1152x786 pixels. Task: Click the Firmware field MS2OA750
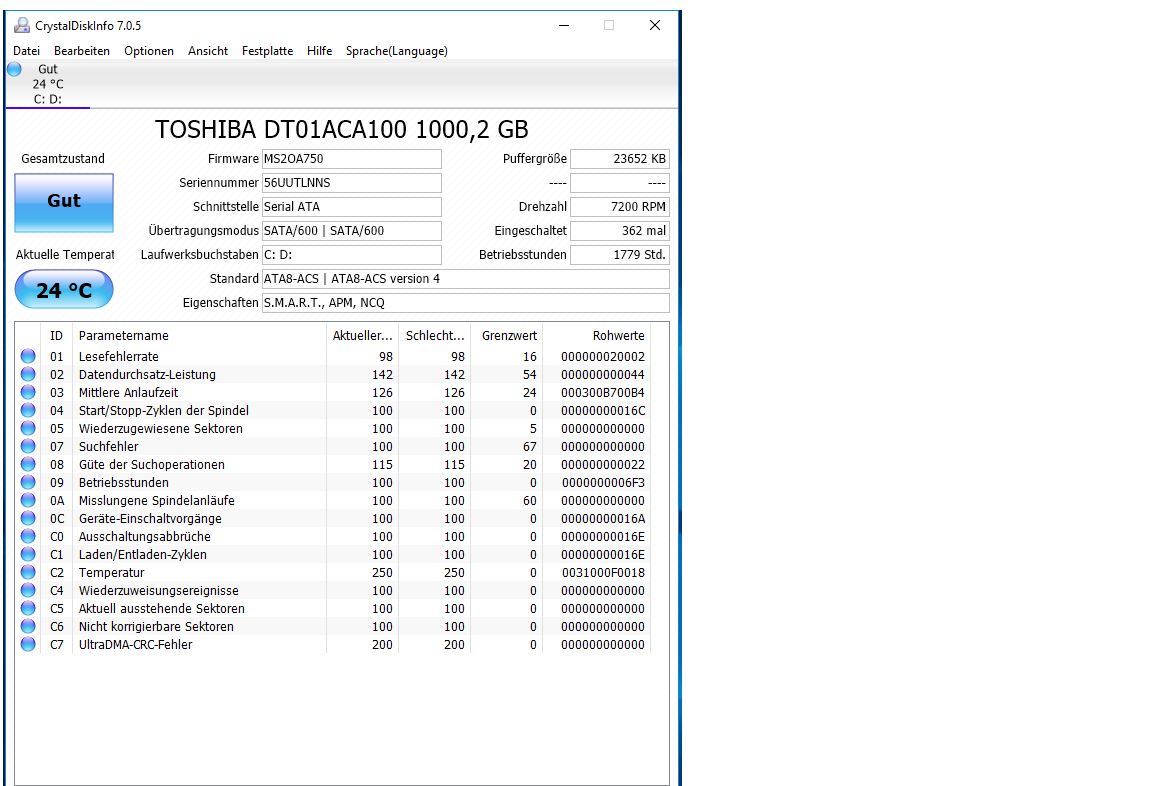pyautogui.click(x=352, y=159)
